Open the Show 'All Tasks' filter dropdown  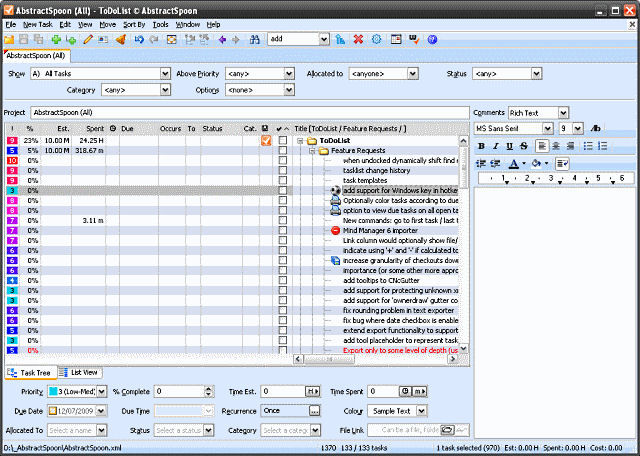165,74
